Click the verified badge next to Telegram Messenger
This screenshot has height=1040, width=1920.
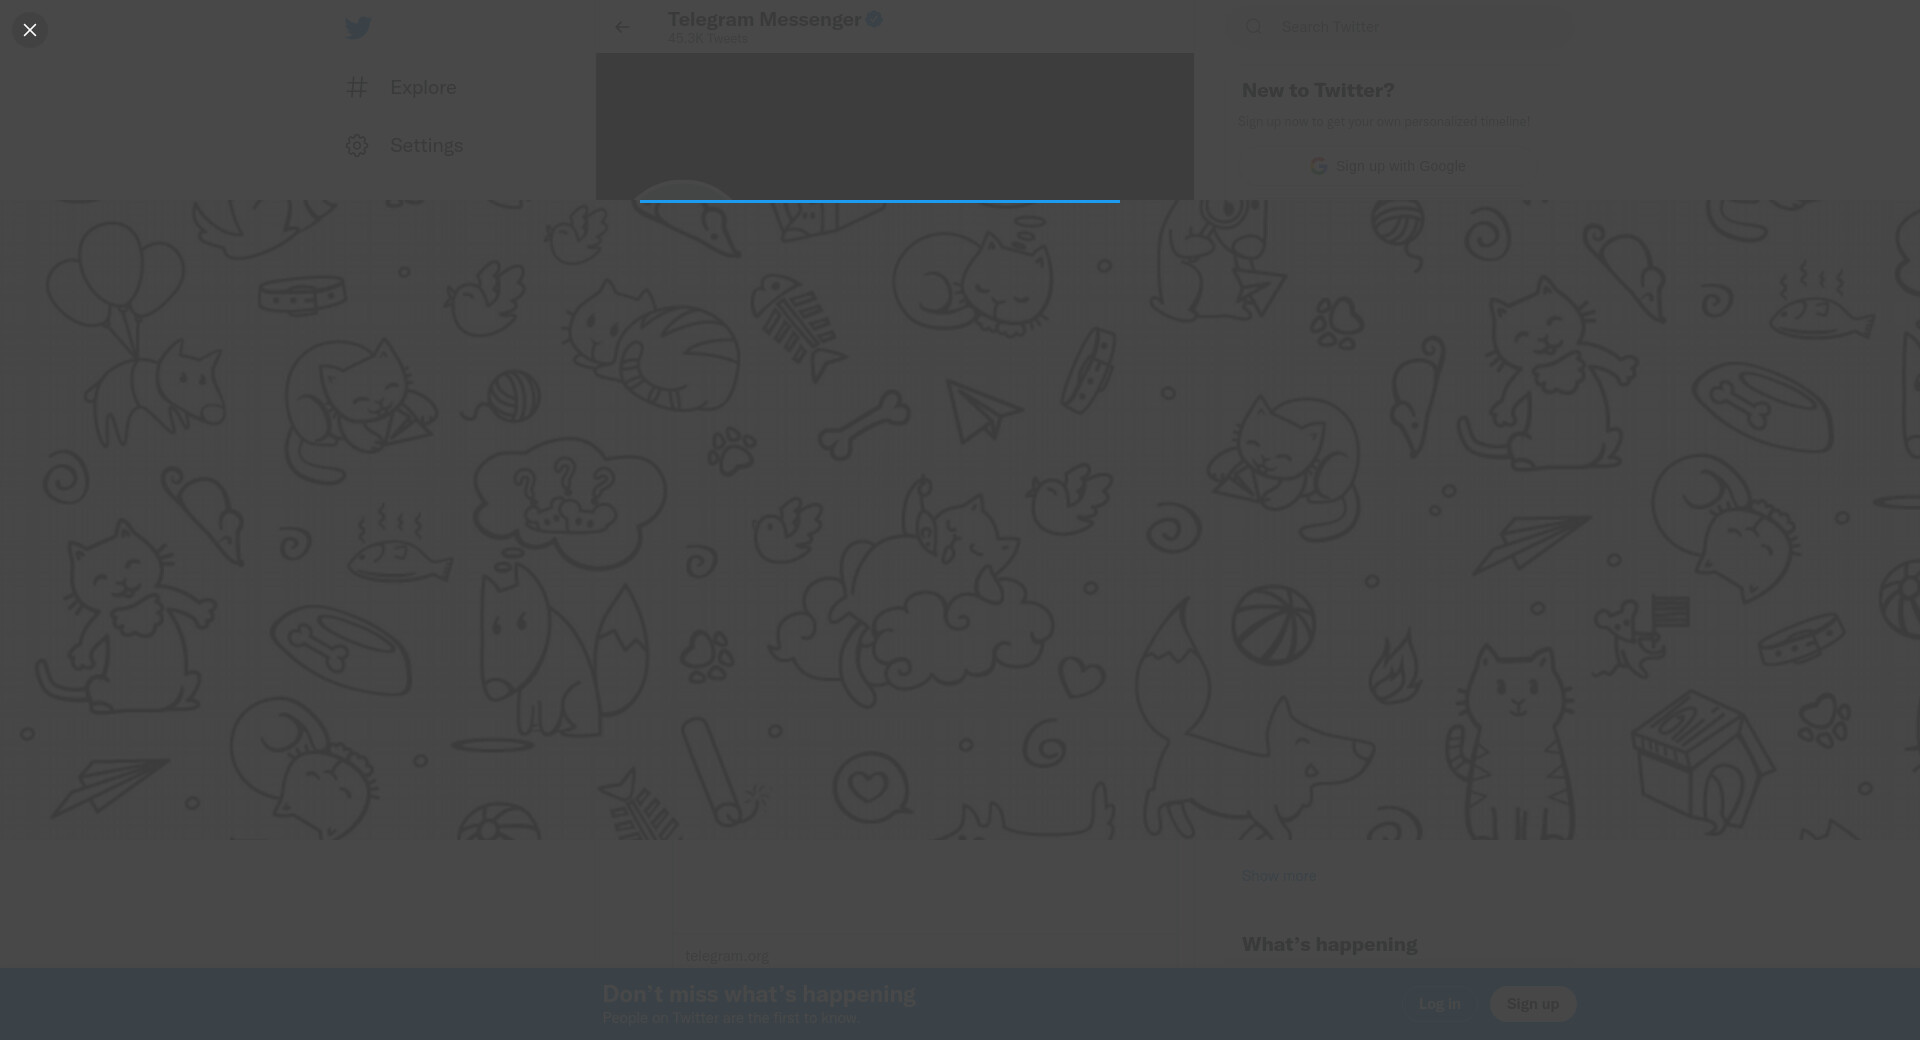click(874, 19)
